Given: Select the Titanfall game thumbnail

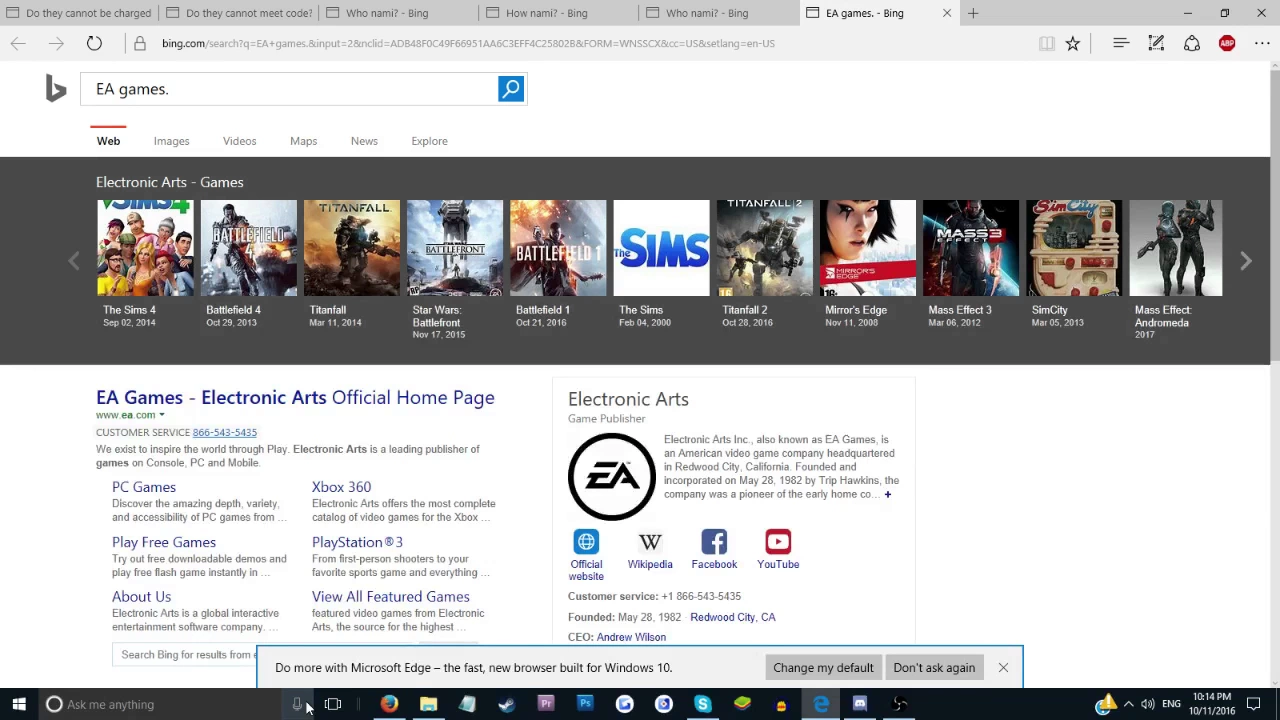Looking at the screenshot, I should [x=352, y=248].
